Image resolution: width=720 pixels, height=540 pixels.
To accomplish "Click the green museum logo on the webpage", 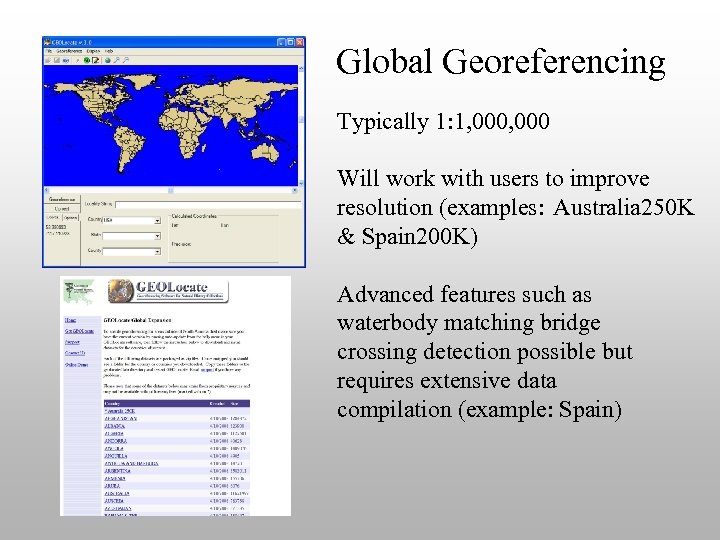I will (x=79, y=292).
